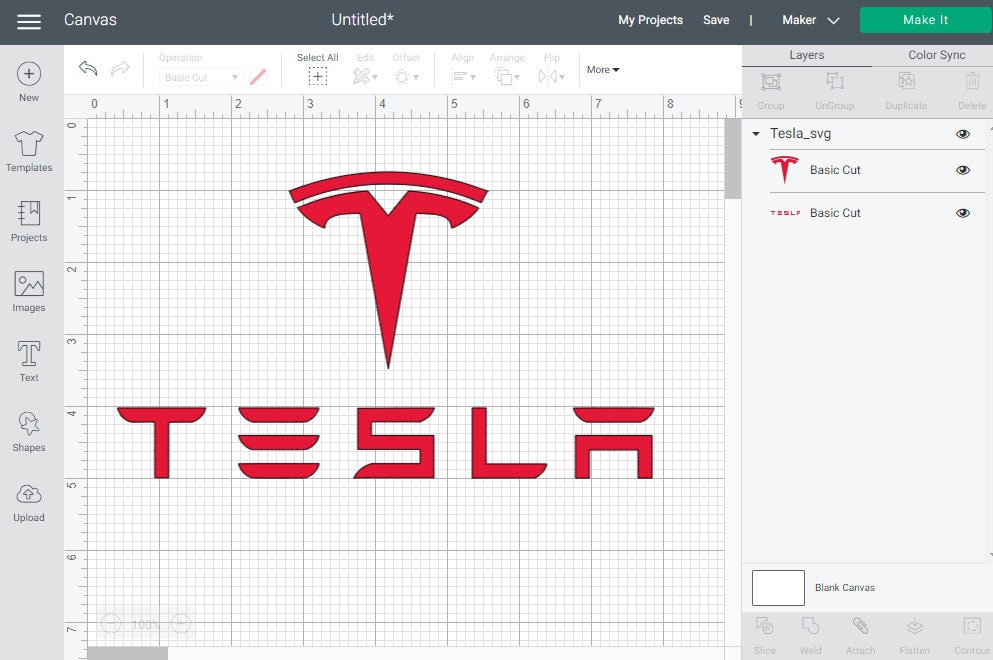The image size is (993, 660).
Task: Click the Weld icon at bottom
Action: click(x=810, y=628)
